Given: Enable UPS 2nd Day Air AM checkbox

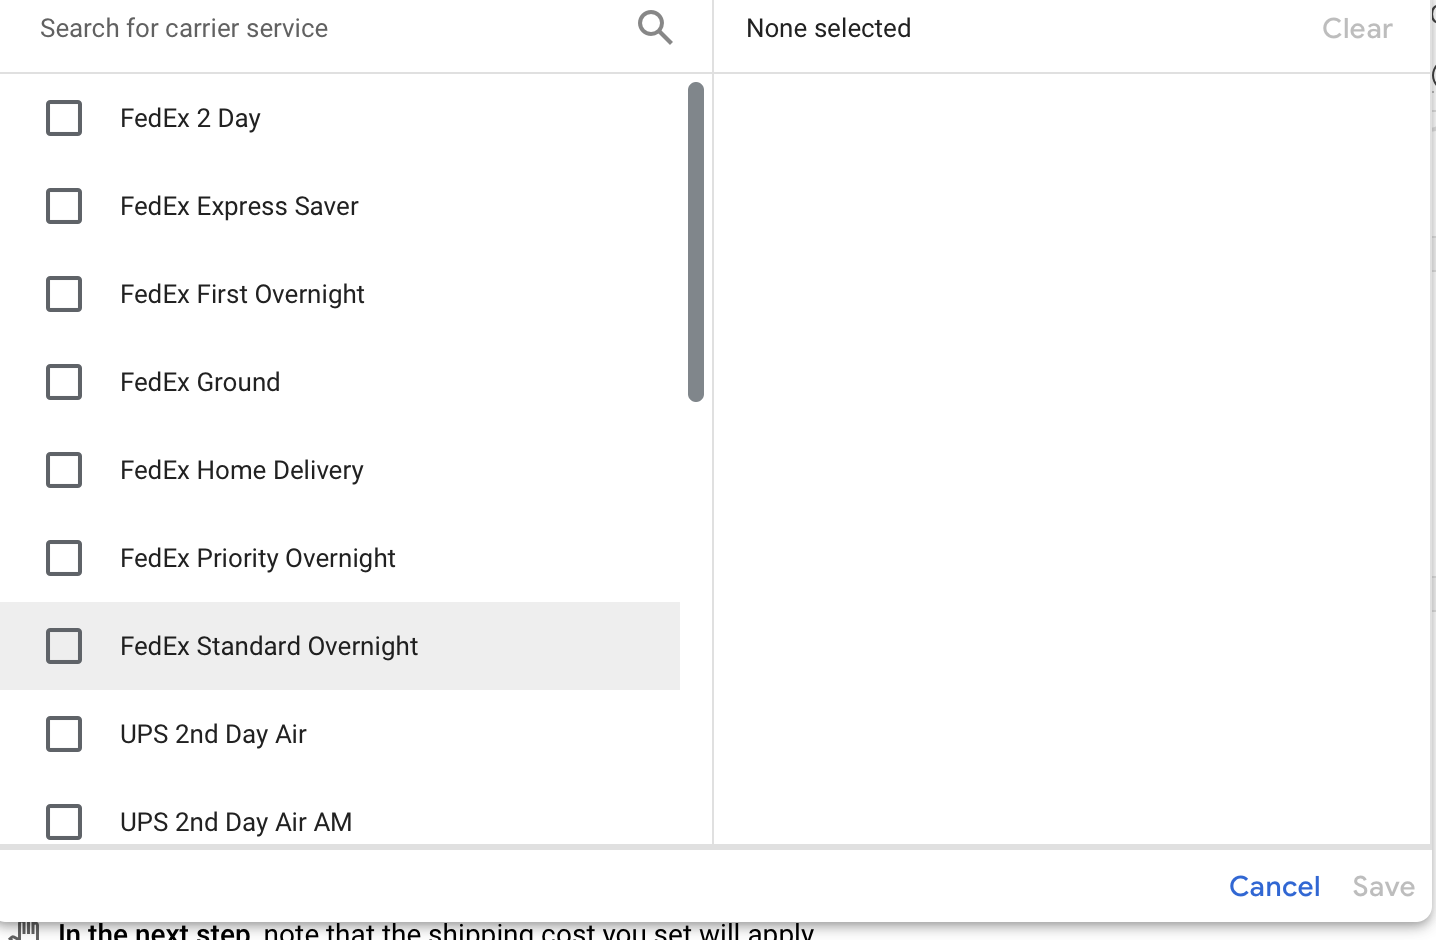Looking at the screenshot, I should 64,822.
